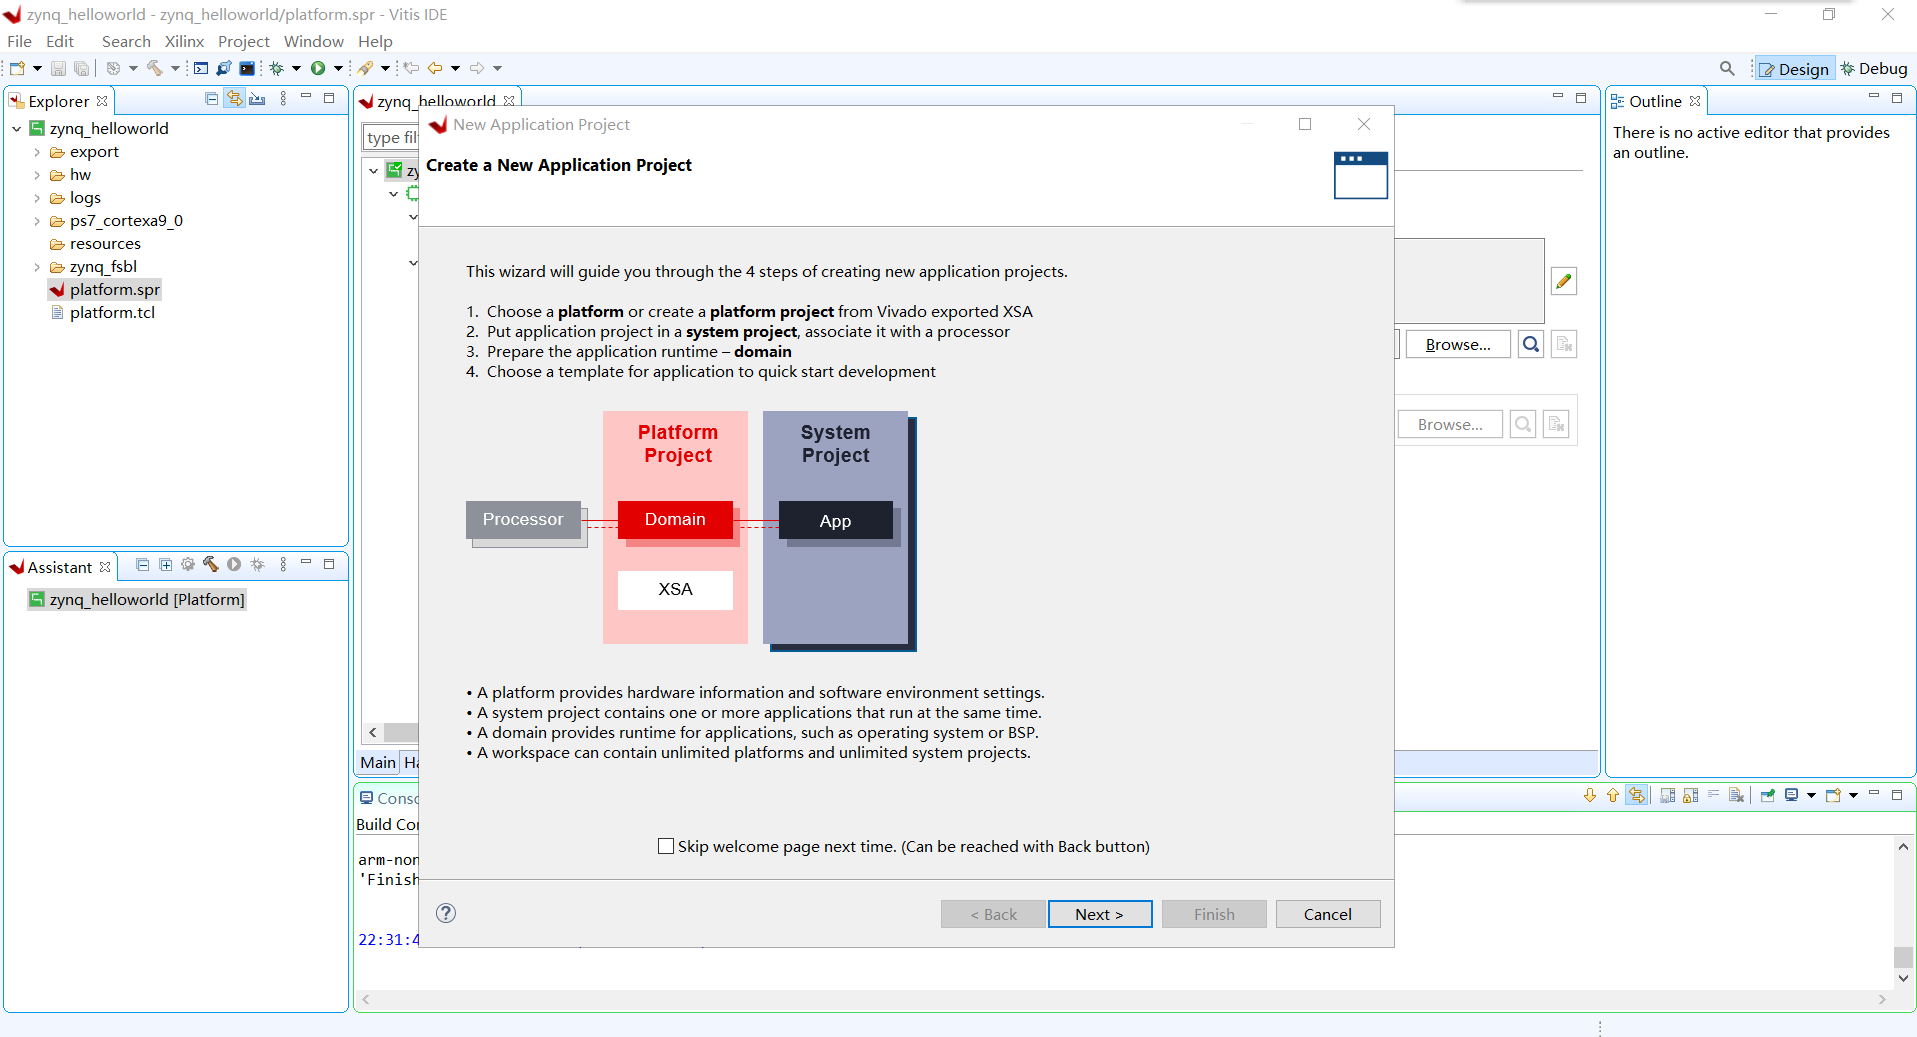Click the console down arrow next-error icon

[x=1590, y=795]
